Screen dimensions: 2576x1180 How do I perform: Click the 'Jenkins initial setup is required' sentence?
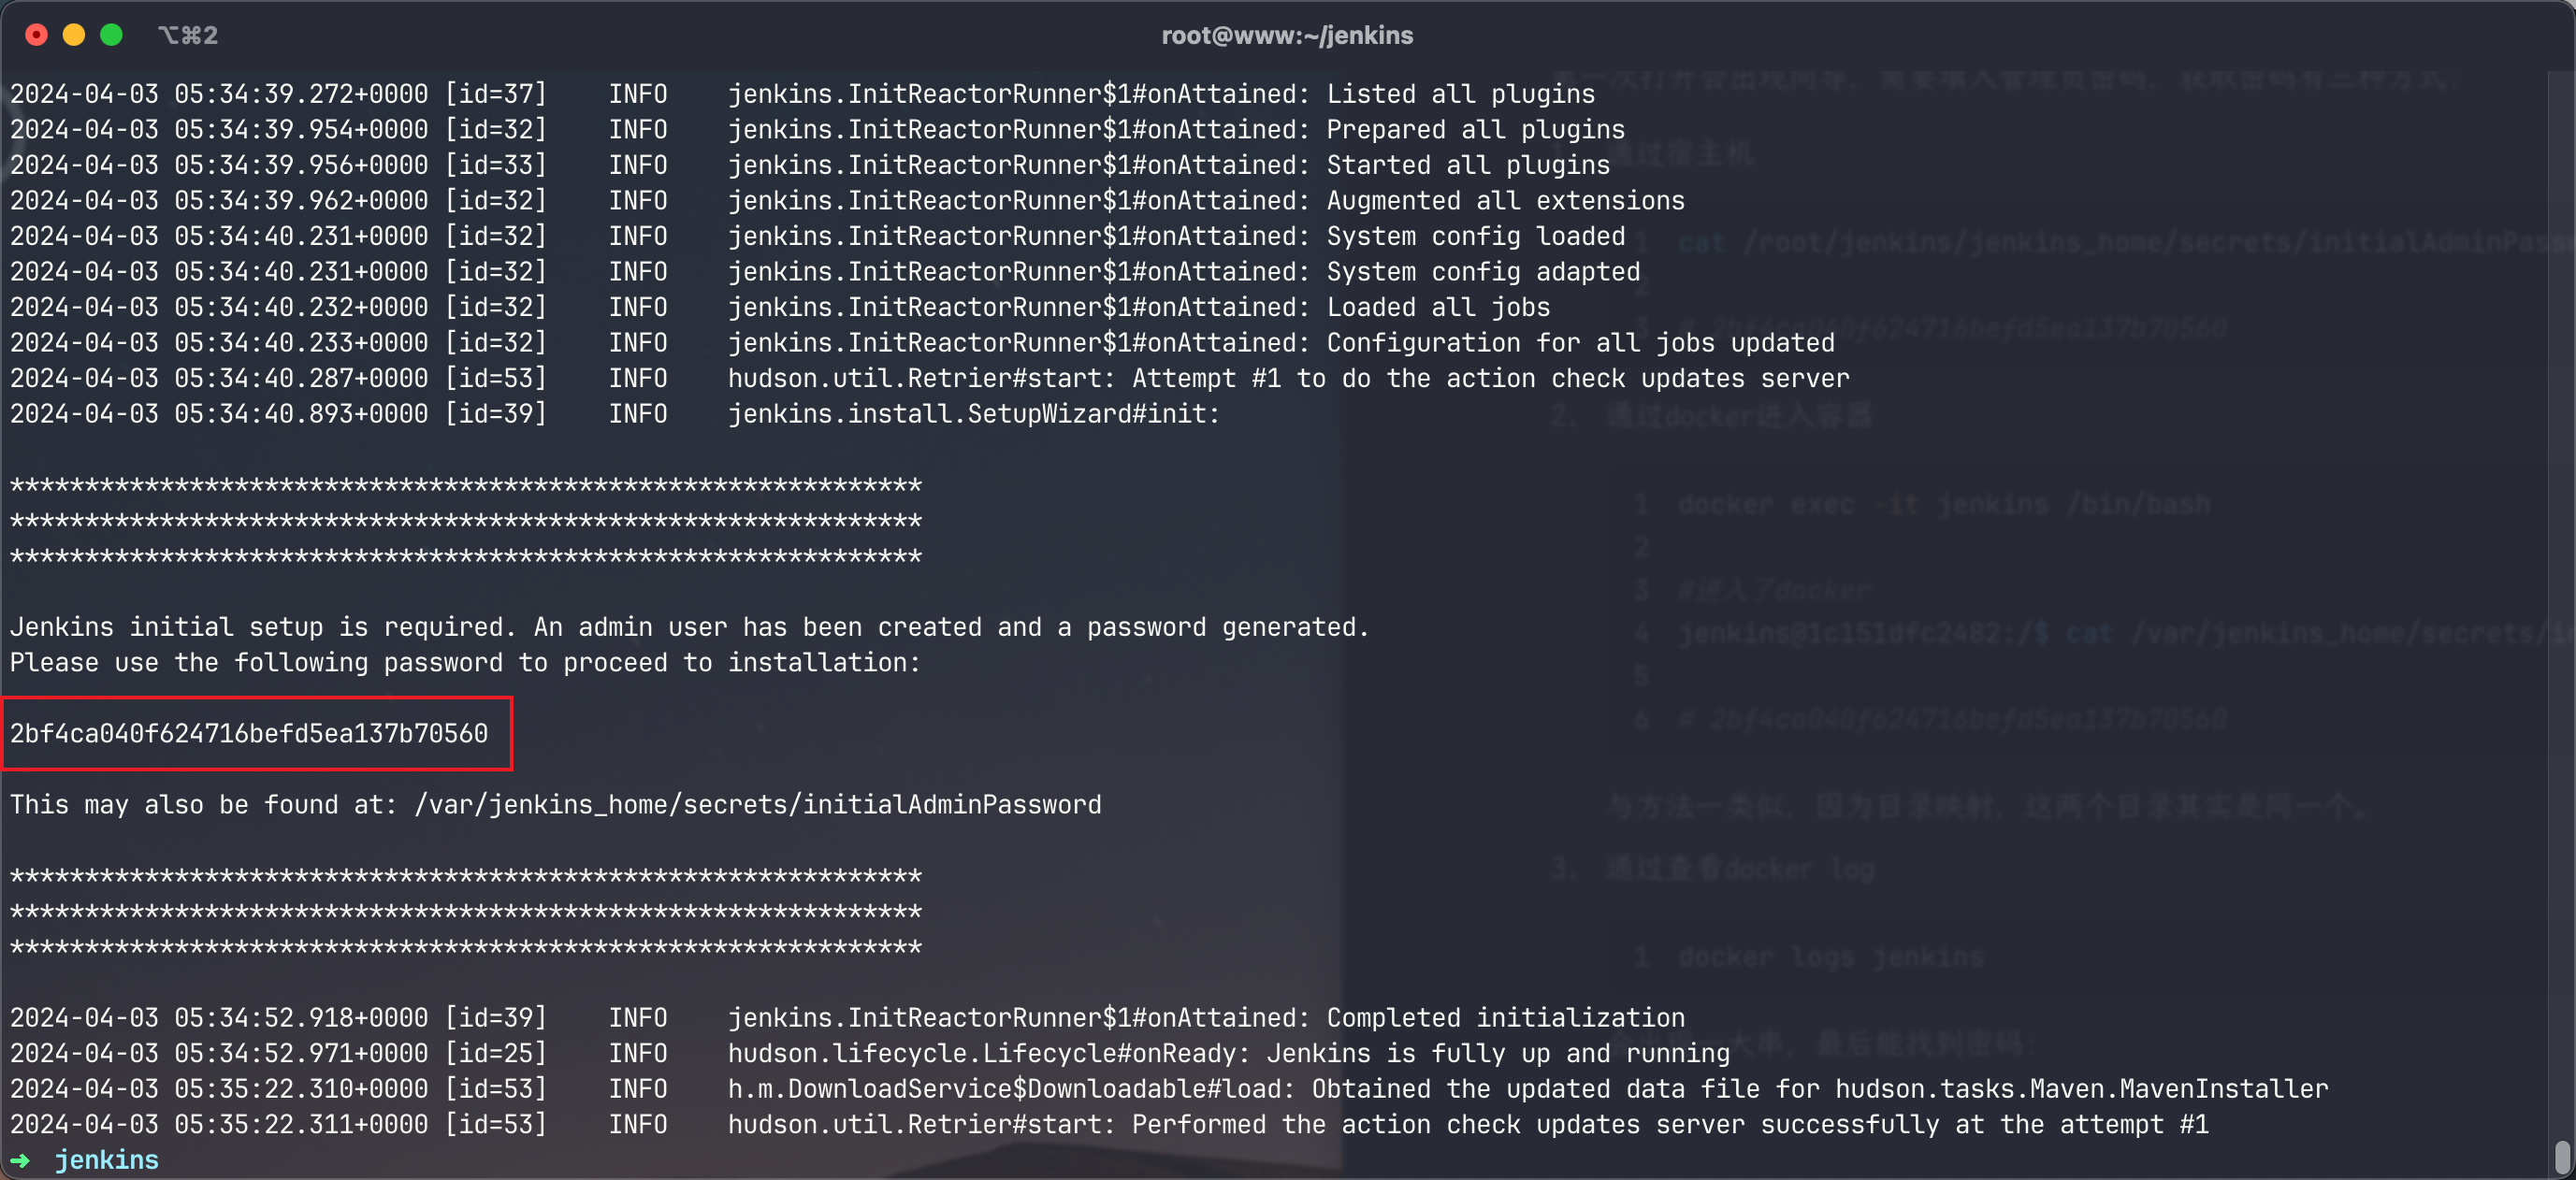[x=263, y=627]
